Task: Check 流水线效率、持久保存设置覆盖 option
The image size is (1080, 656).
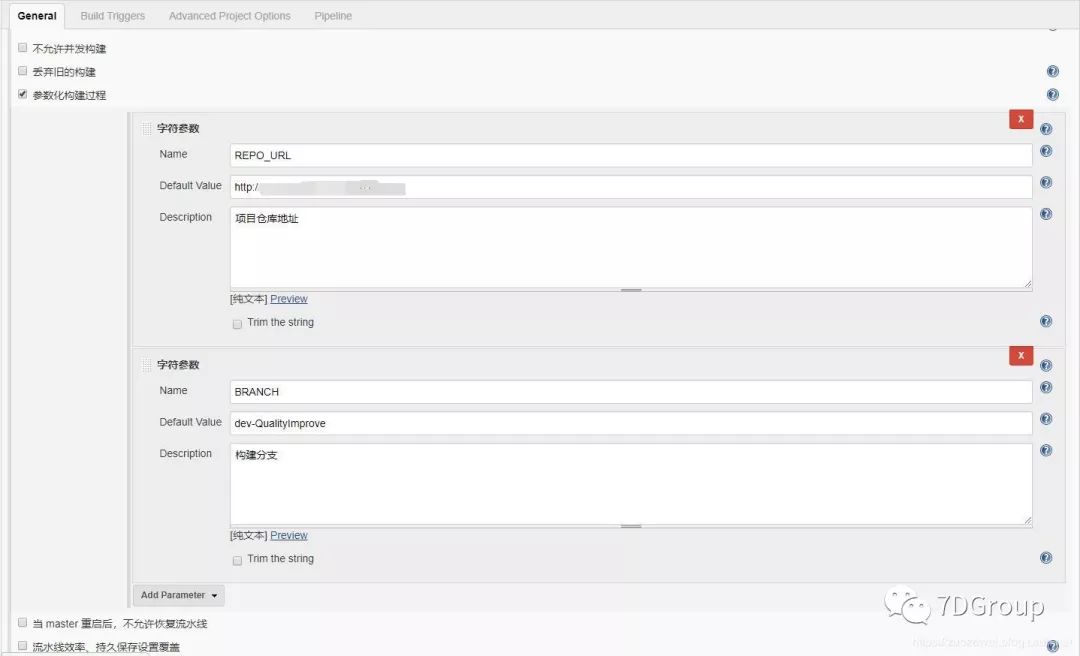Action: [23, 646]
